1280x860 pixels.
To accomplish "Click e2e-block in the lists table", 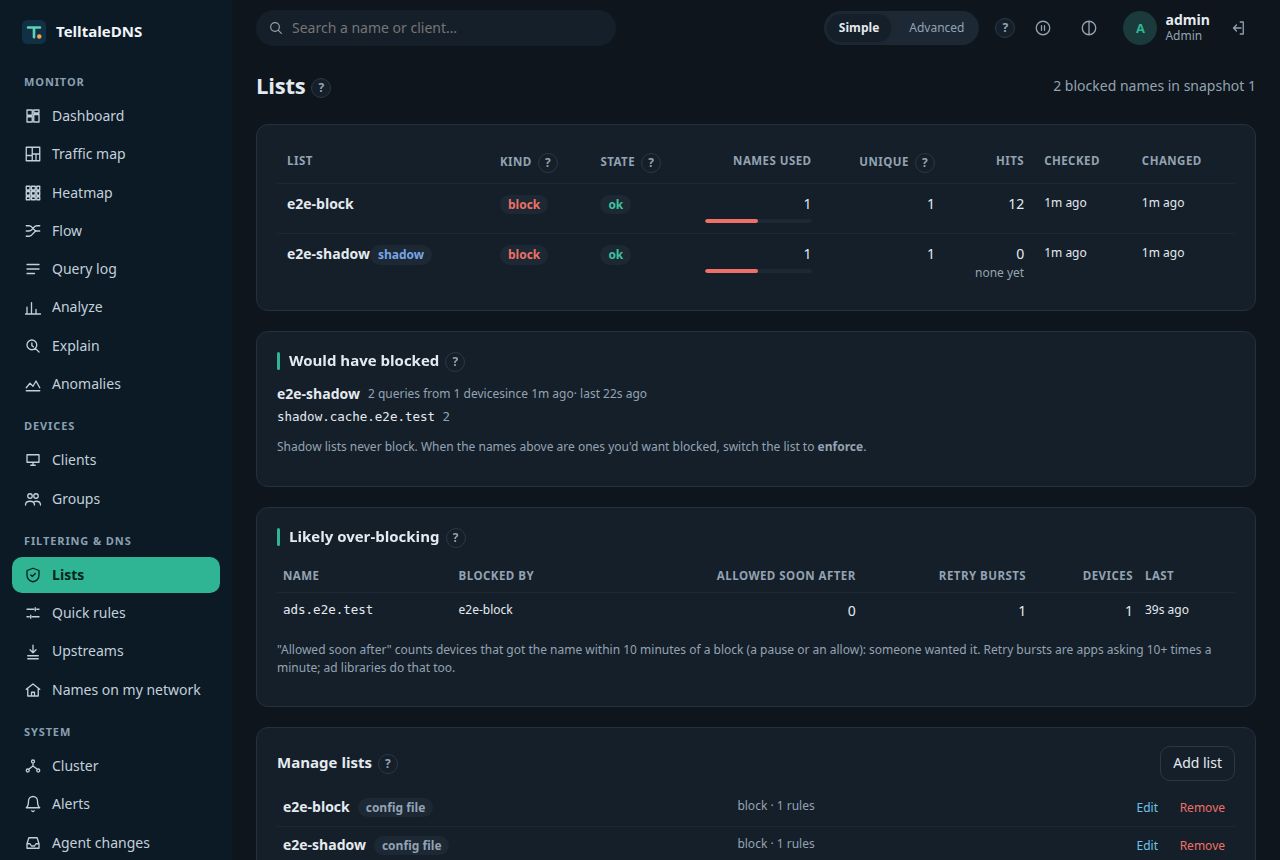I will coord(320,204).
